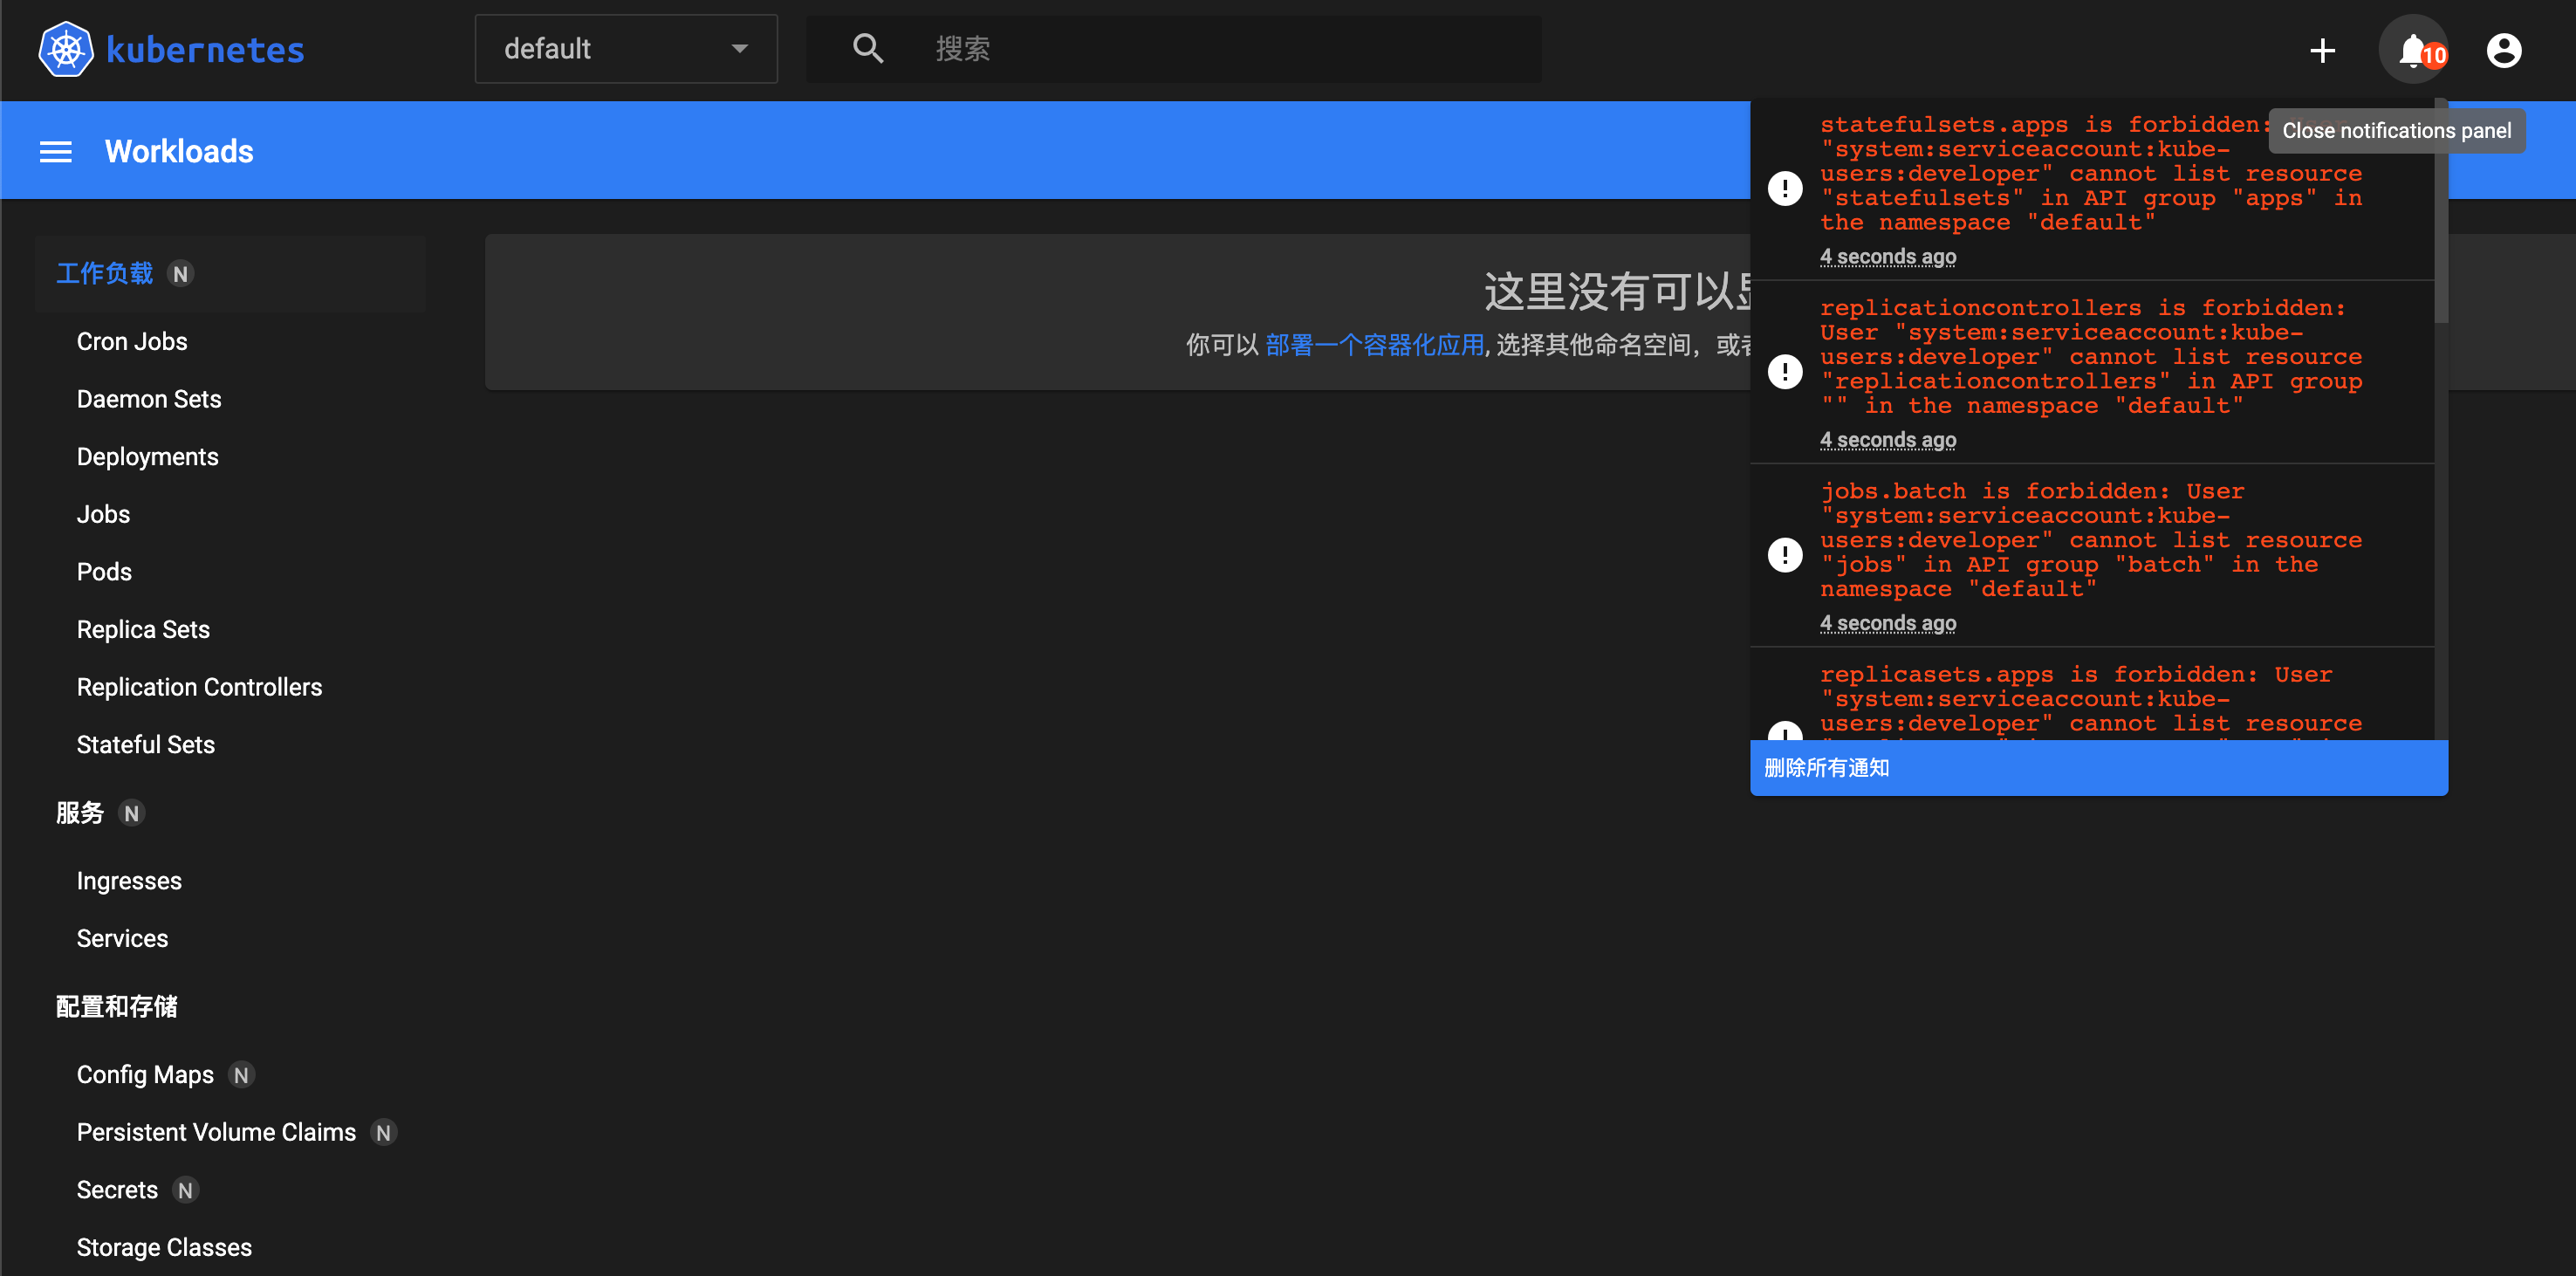This screenshot has width=2576, height=1276.
Task: Click timestamp under replicationcontrollers notification
Action: (1888, 440)
